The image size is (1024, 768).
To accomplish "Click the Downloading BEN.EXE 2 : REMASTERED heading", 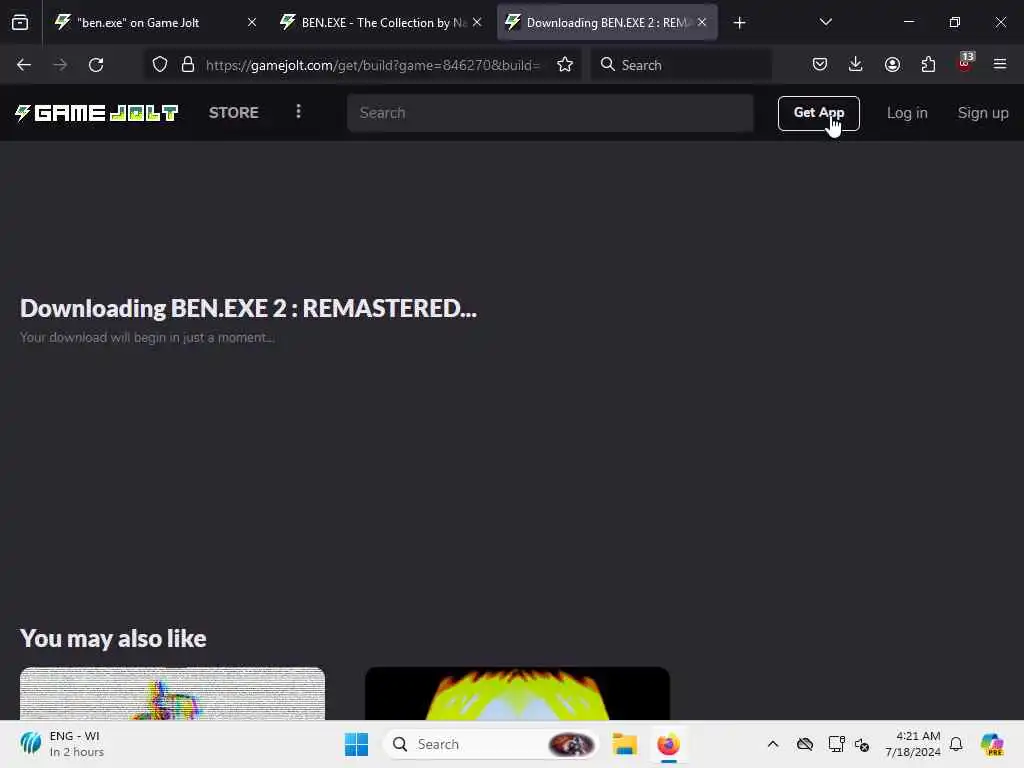I will point(248,308).
